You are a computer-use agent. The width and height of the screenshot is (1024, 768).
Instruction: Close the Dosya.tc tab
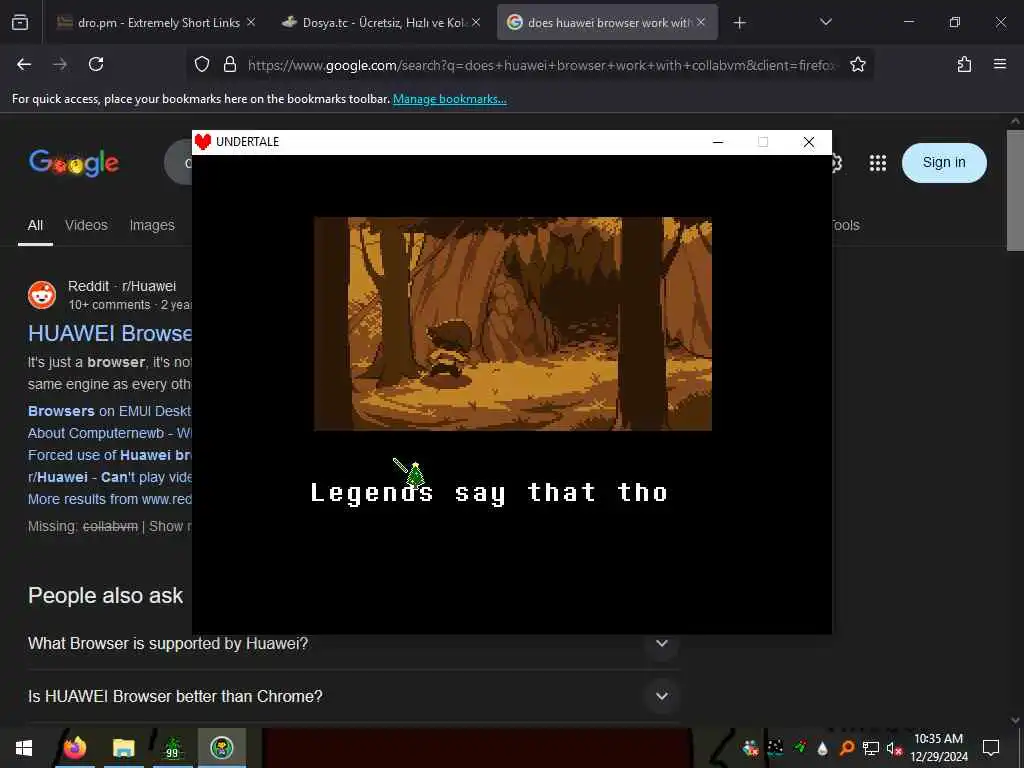tap(476, 22)
